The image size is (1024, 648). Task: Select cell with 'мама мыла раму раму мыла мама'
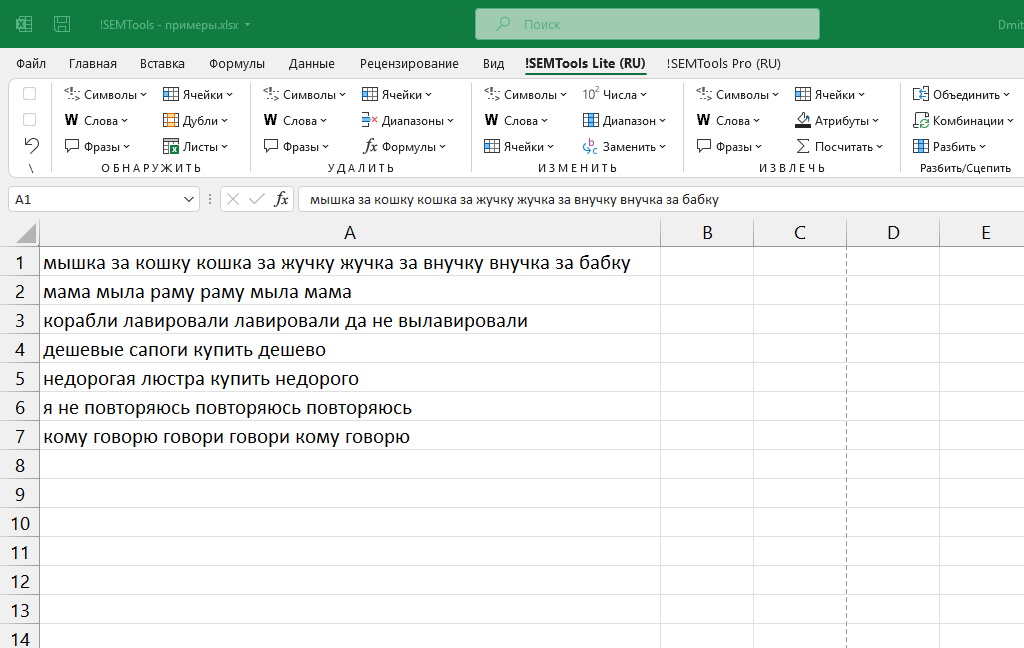(x=350, y=291)
